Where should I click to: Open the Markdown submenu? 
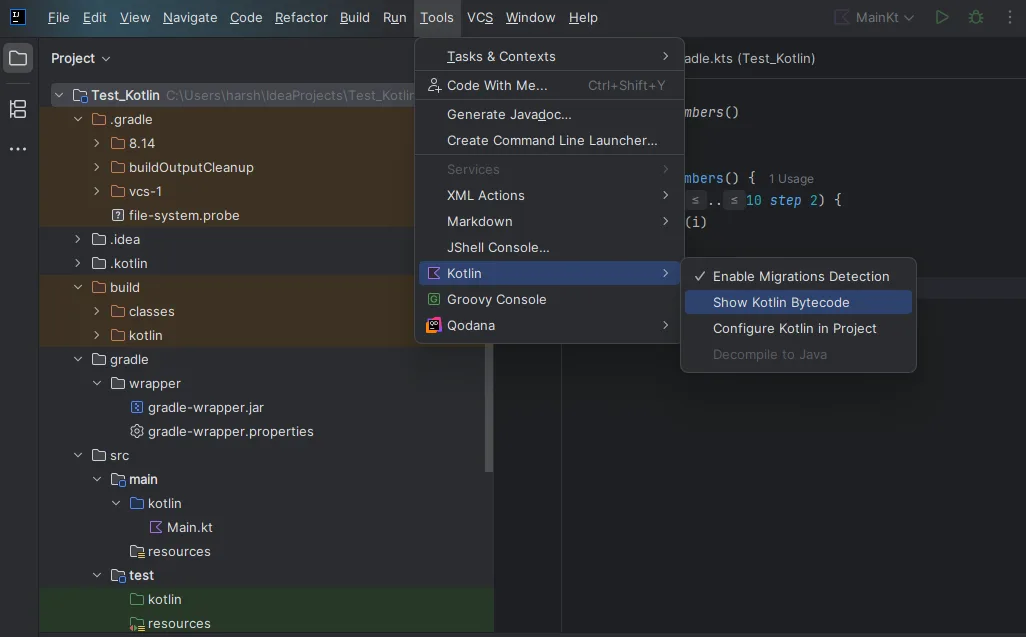[550, 221]
